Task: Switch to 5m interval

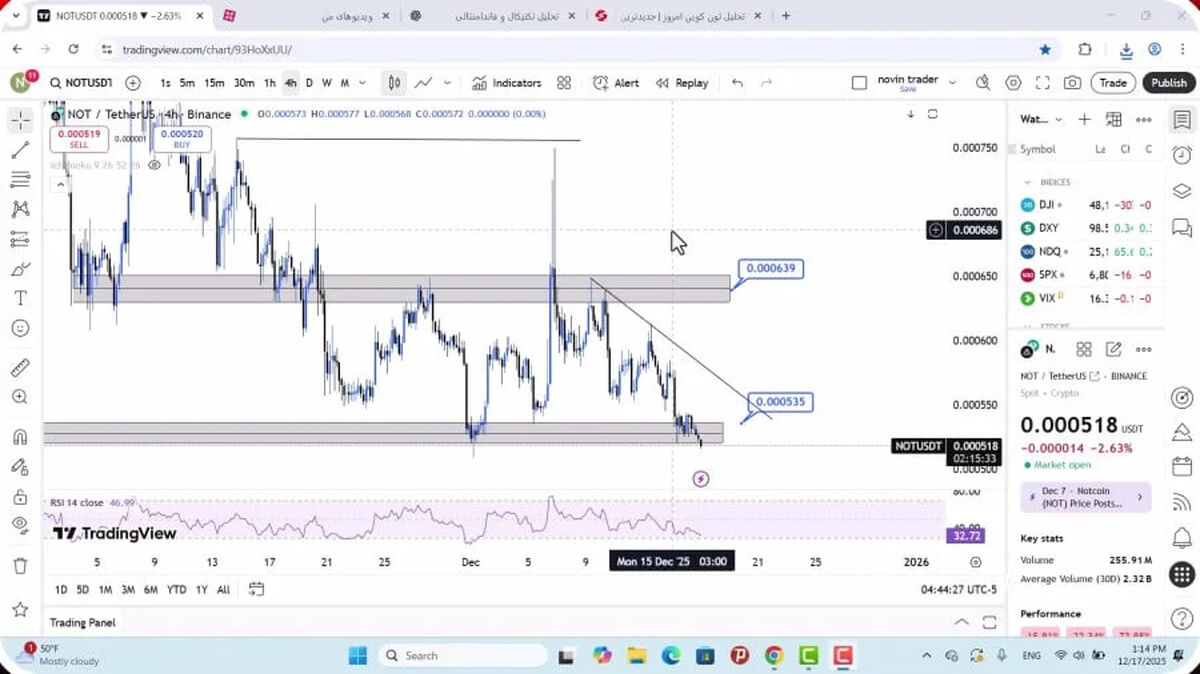Action: [x=187, y=83]
